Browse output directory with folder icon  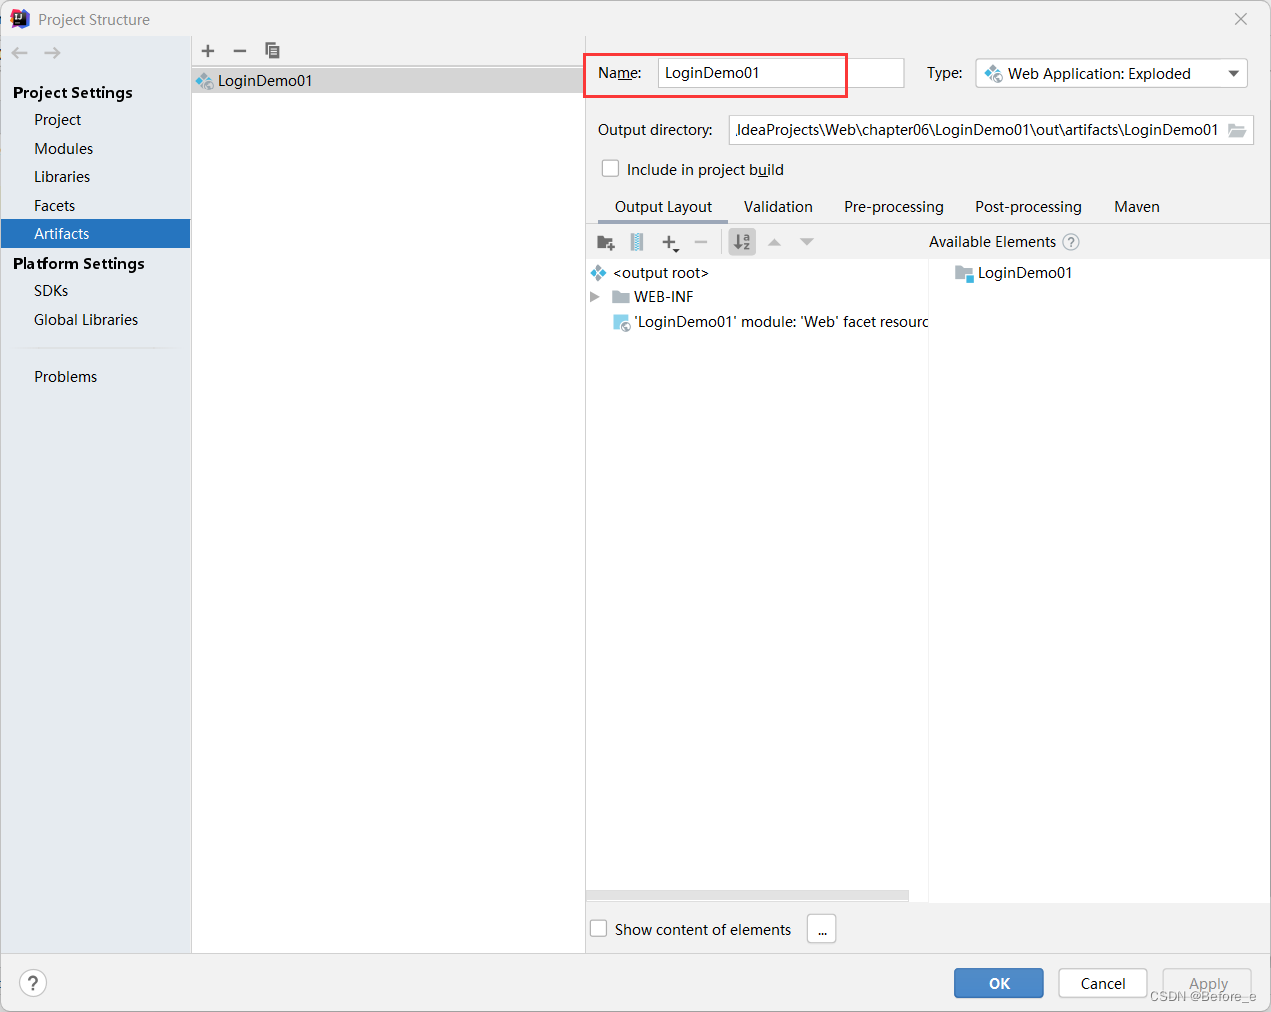click(x=1237, y=130)
